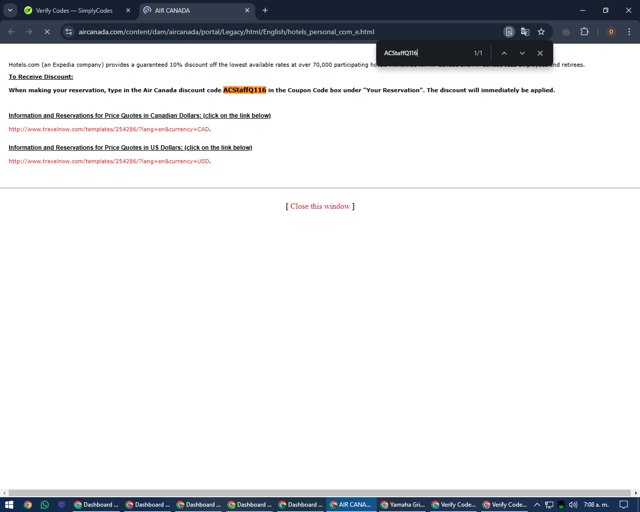This screenshot has height=512, width=640.
Task: Click the US Dollars price quotes heading
Action: coord(130,147)
